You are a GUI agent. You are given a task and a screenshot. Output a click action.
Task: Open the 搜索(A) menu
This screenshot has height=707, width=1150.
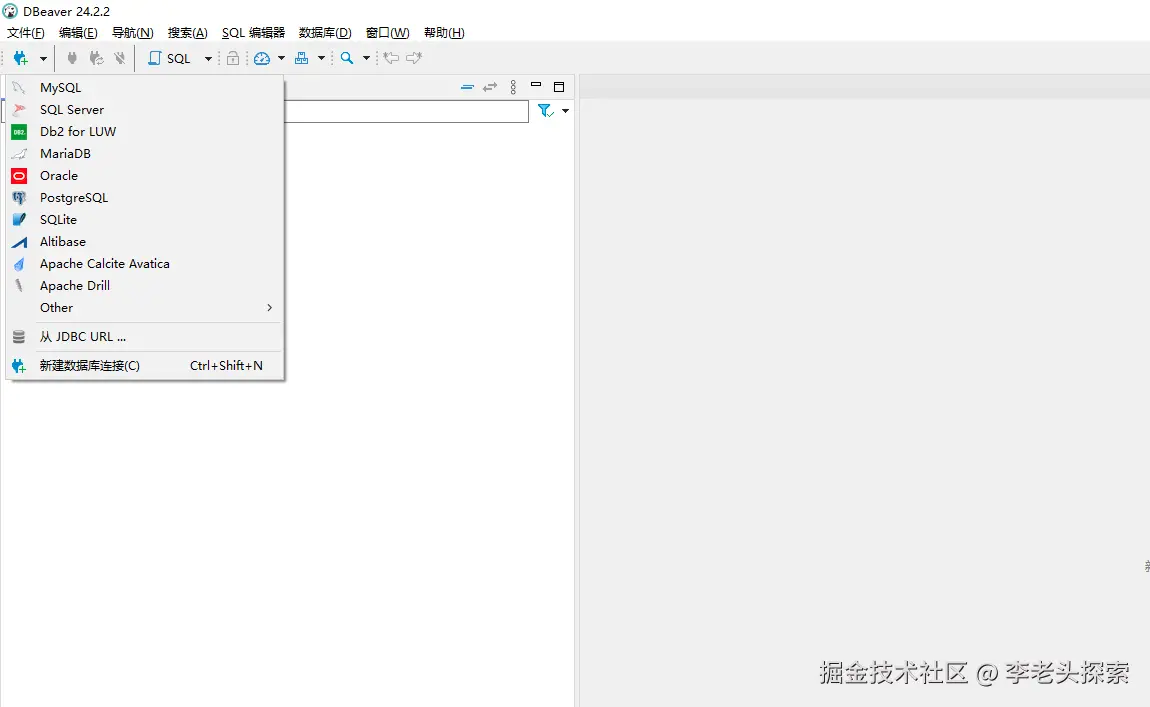pyautogui.click(x=188, y=33)
